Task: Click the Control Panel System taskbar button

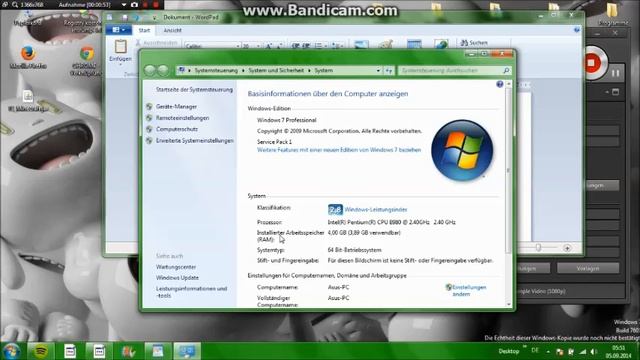Action: pyautogui.click(x=187, y=351)
